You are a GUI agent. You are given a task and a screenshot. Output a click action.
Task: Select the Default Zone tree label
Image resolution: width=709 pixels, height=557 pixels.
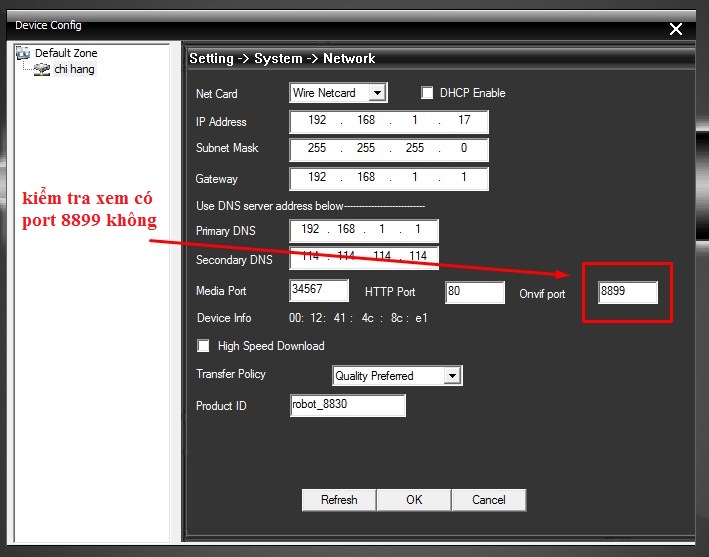tap(66, 53)
